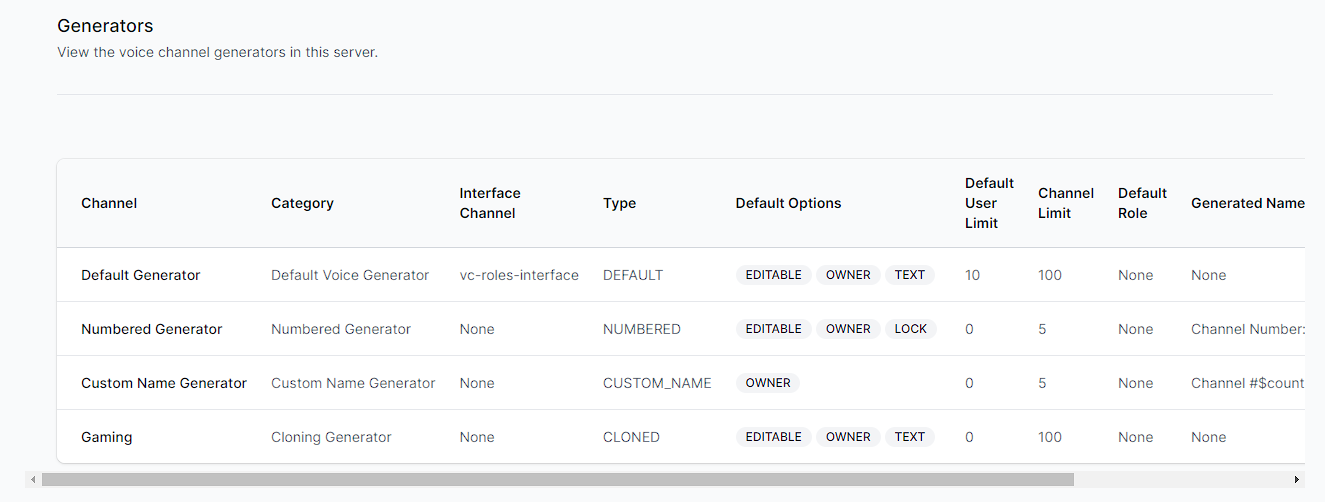Click TEXT badge in Default Generator row
This screenshot has height=502, width=1325.
point(910,275)
